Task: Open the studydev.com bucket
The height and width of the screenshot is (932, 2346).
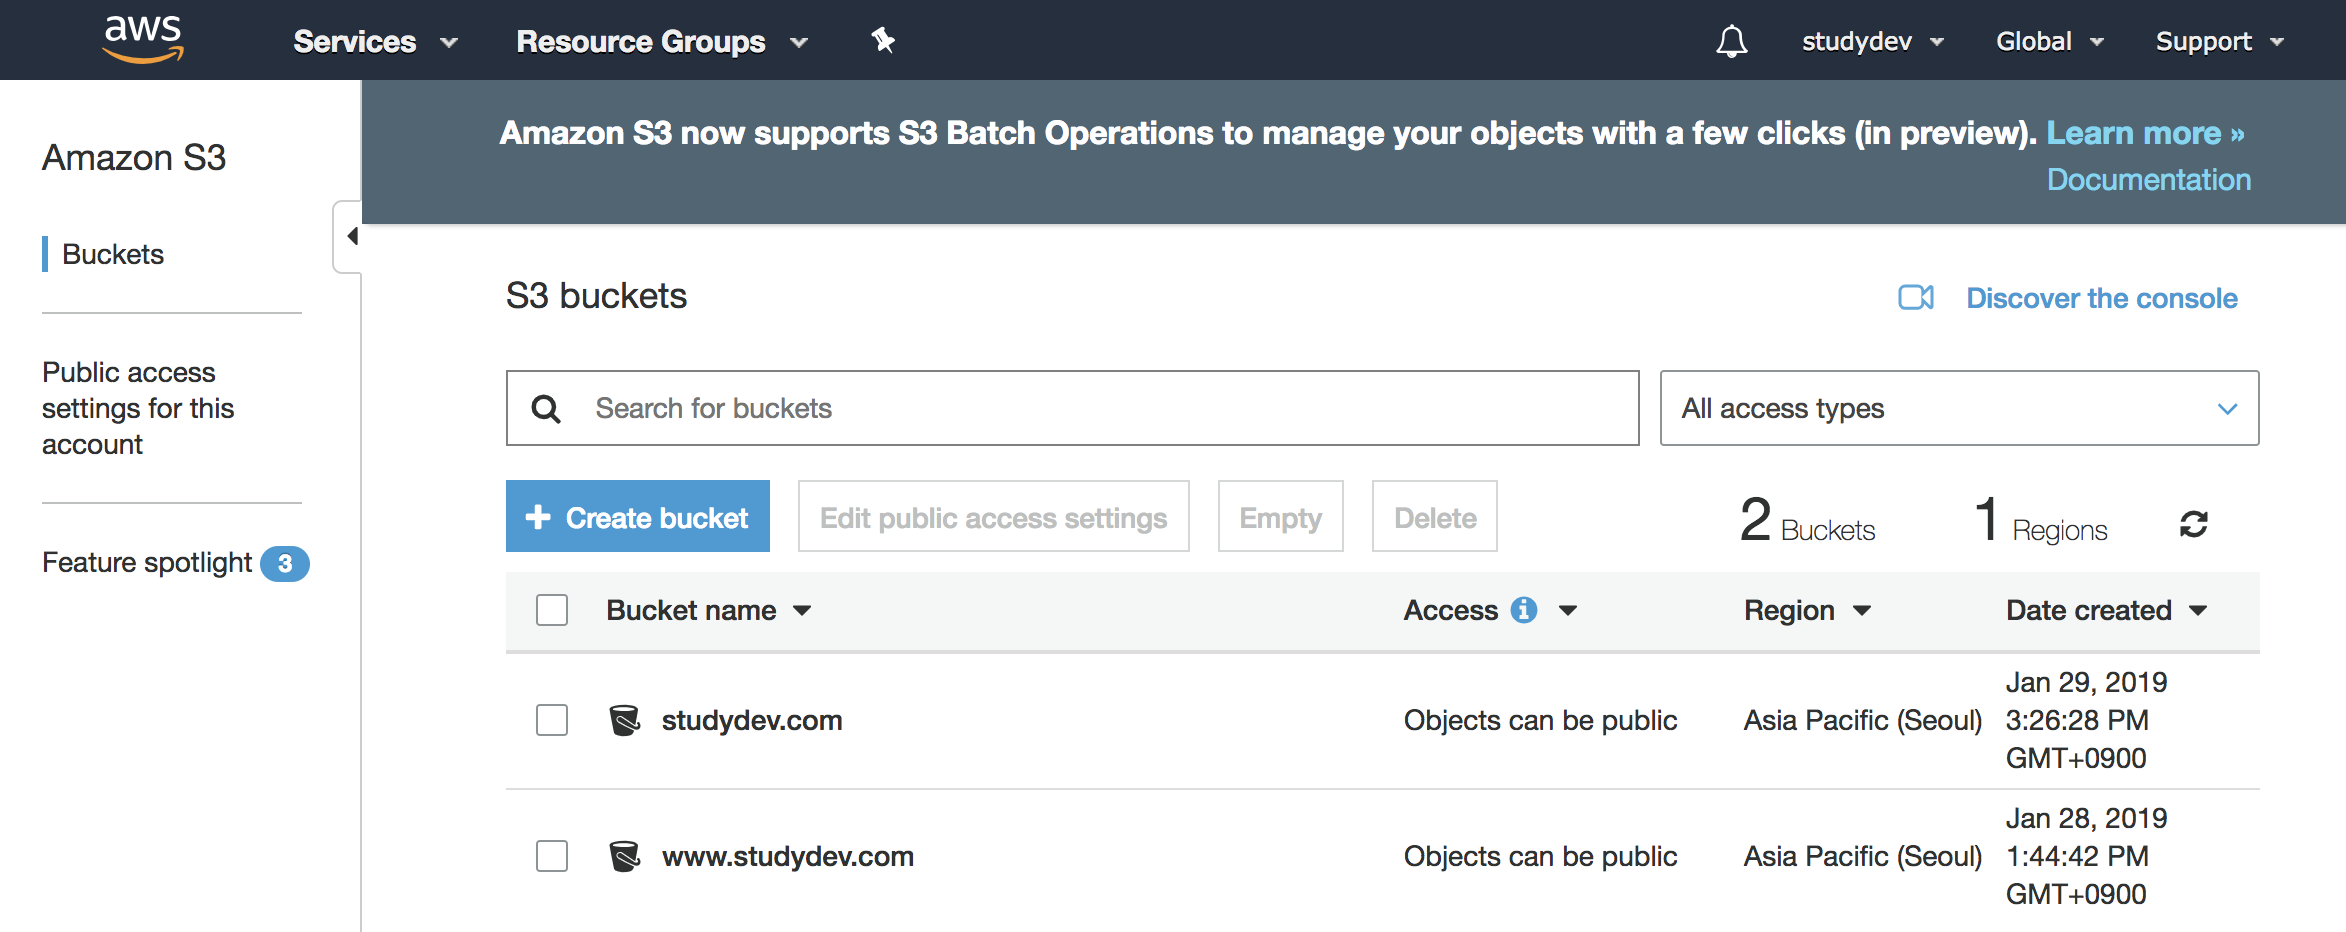Action: click(752, 720)
